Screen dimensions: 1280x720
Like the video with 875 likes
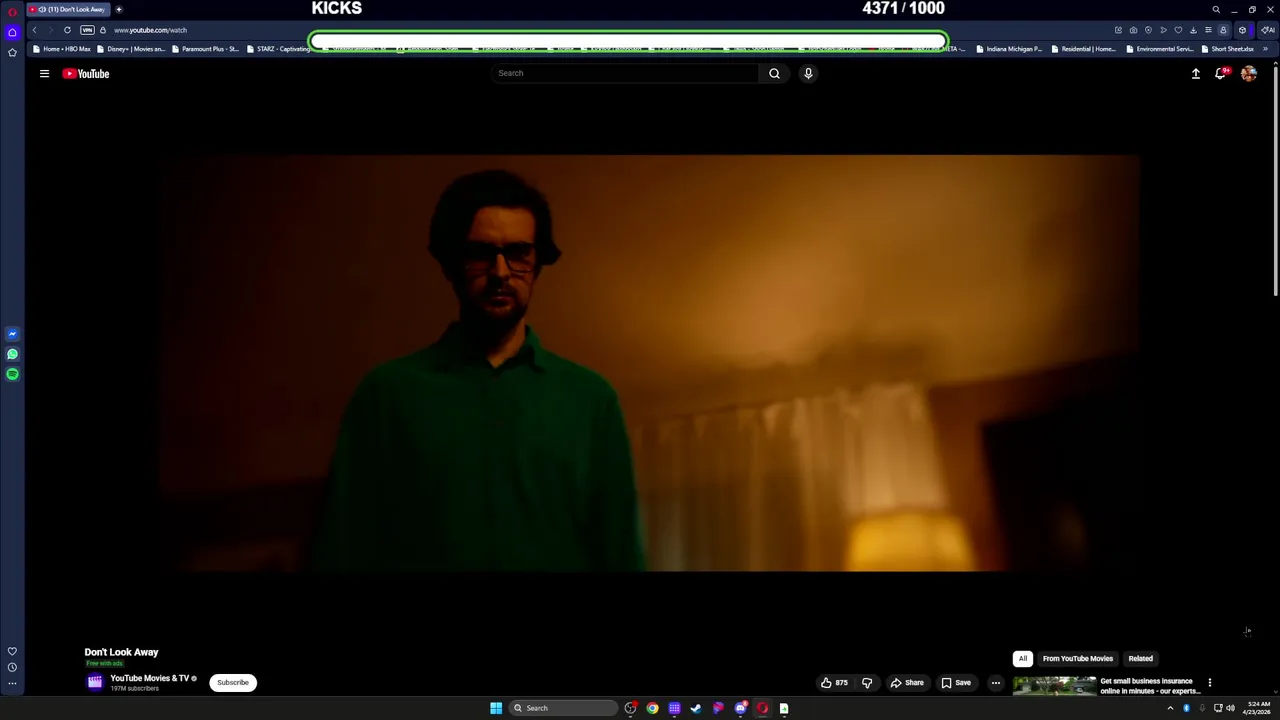835,683
